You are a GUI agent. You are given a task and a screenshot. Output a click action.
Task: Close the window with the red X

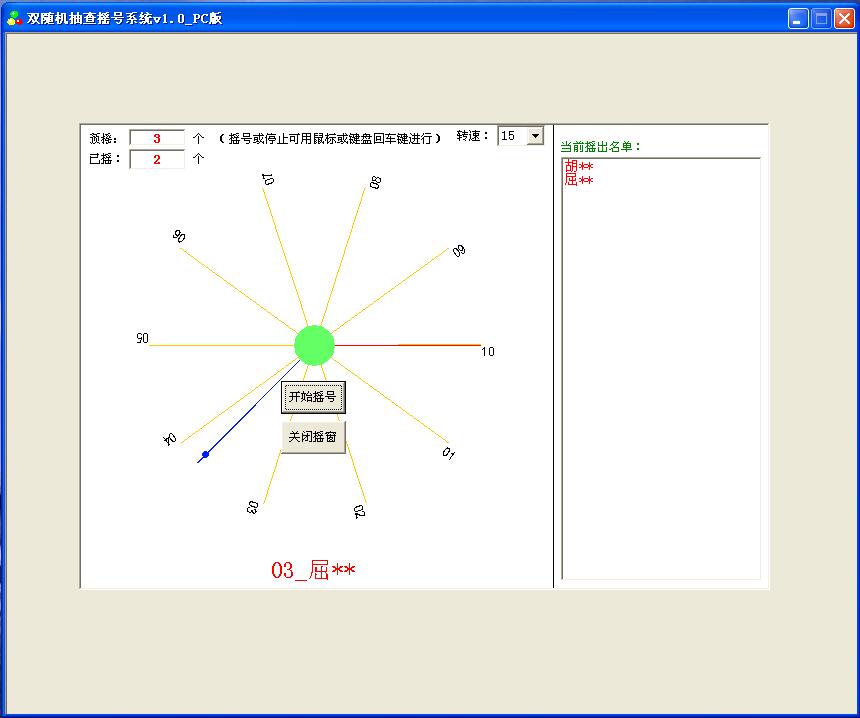tap(842, 18)
